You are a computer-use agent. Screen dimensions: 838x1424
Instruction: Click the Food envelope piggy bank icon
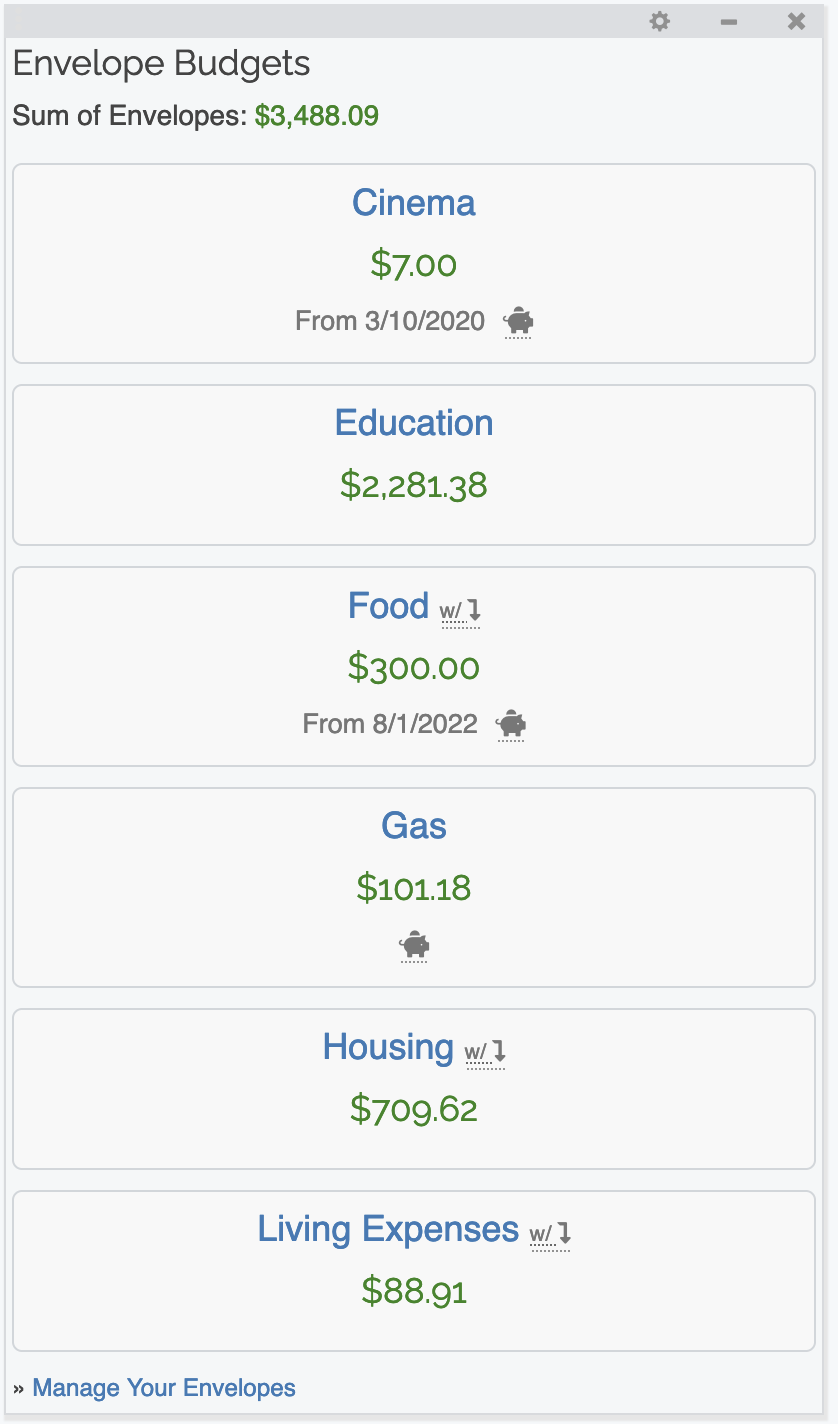tap(511, 724)
